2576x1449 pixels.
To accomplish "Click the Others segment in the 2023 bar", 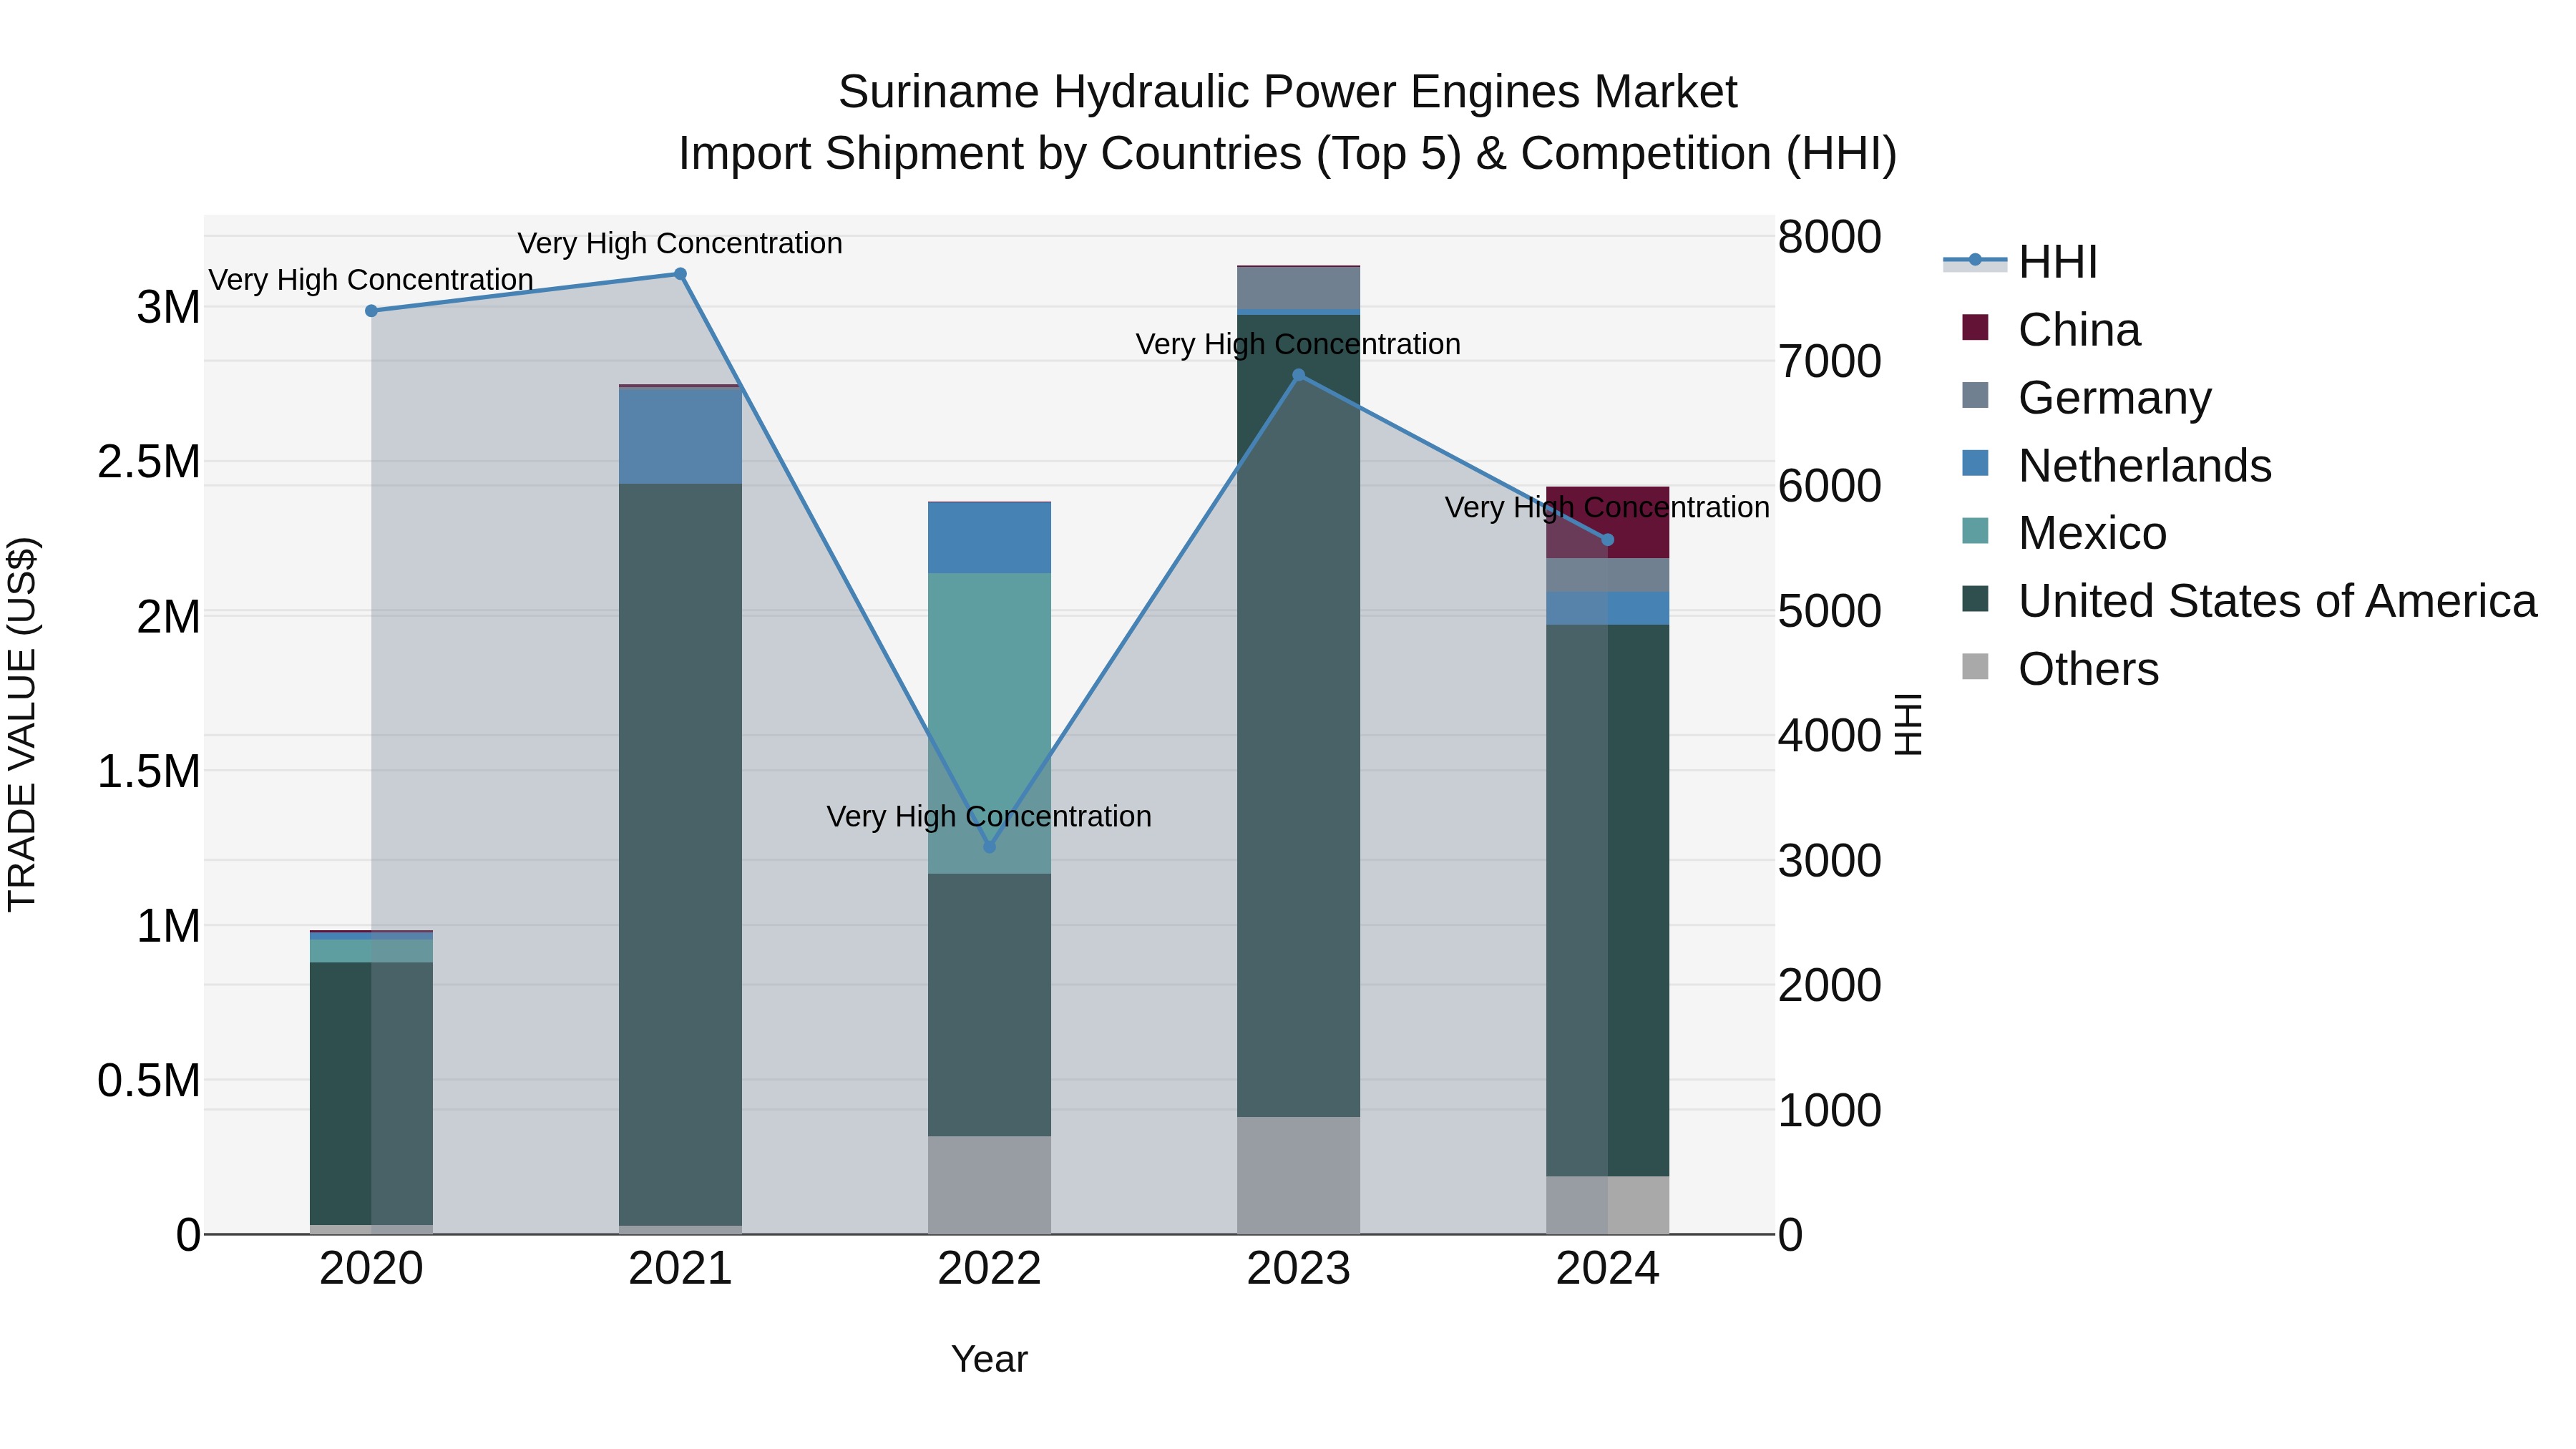I will point(1299,1175).
